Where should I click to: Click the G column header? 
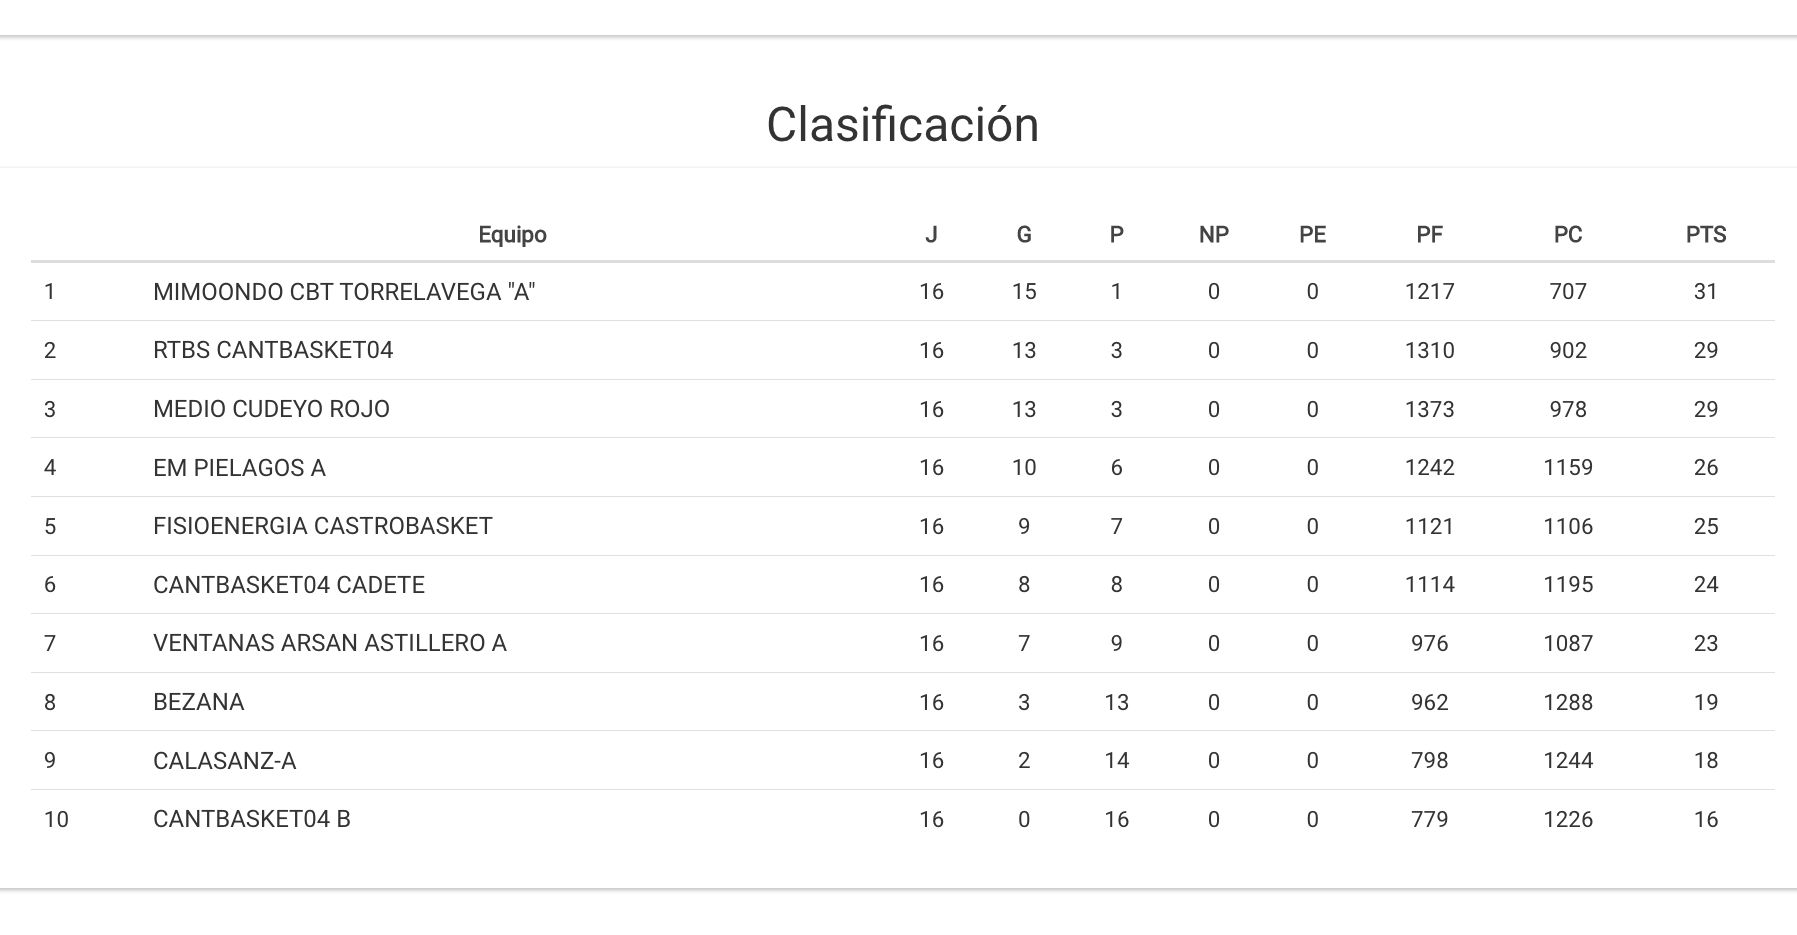click(x=1023, y=235)
